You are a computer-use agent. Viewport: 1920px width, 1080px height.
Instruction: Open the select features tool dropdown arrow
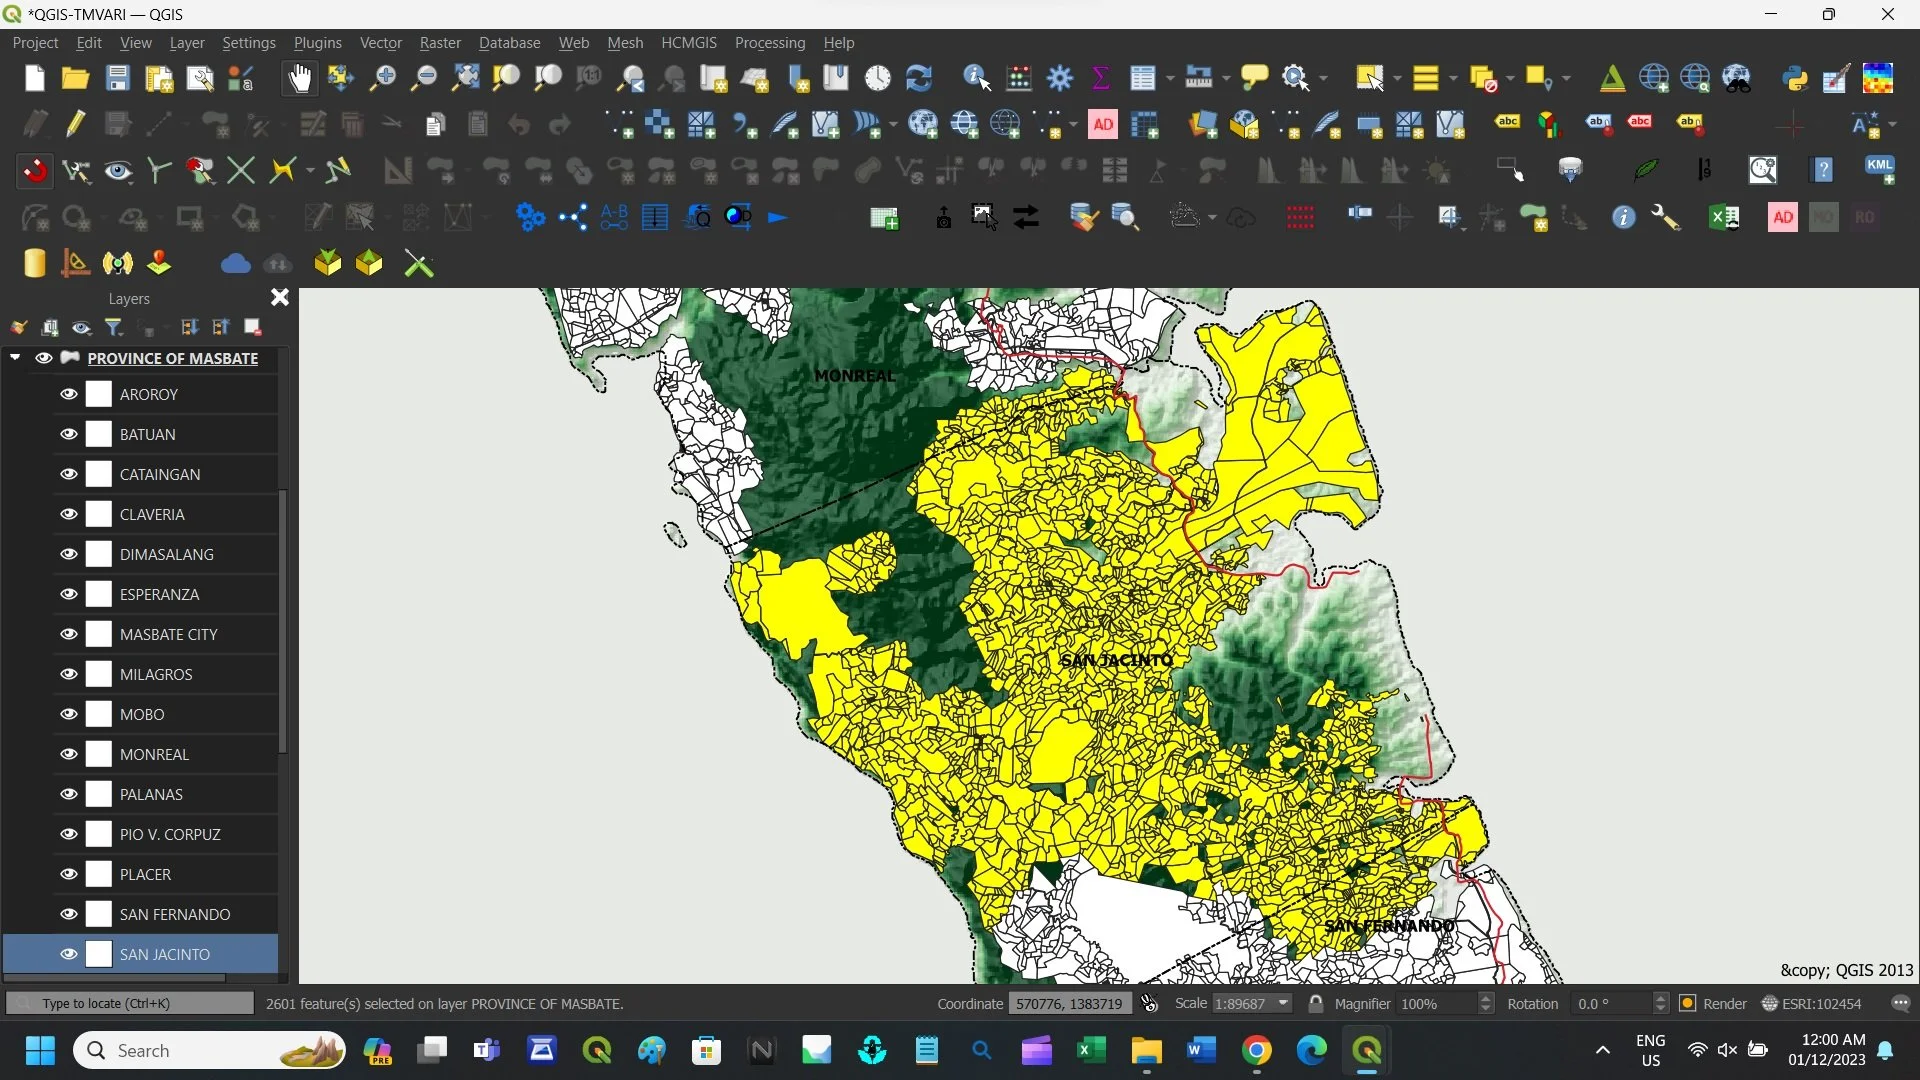click(1397, 78)
